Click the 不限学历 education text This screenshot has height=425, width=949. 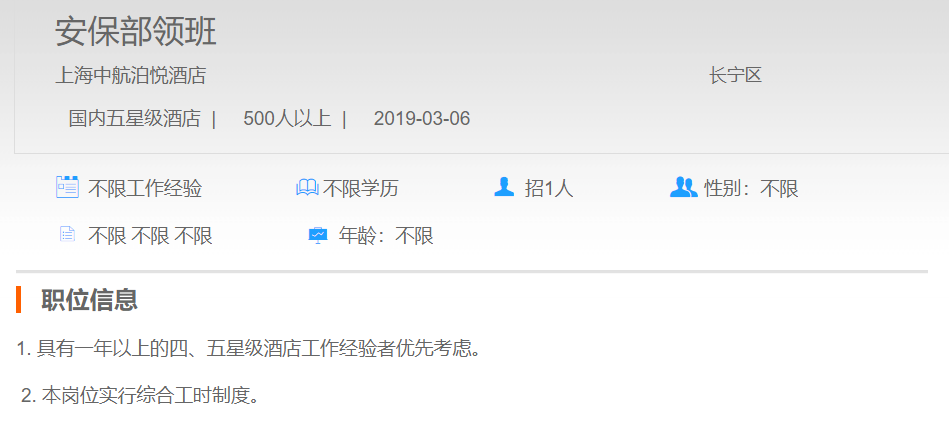click(x=361, y=188)
